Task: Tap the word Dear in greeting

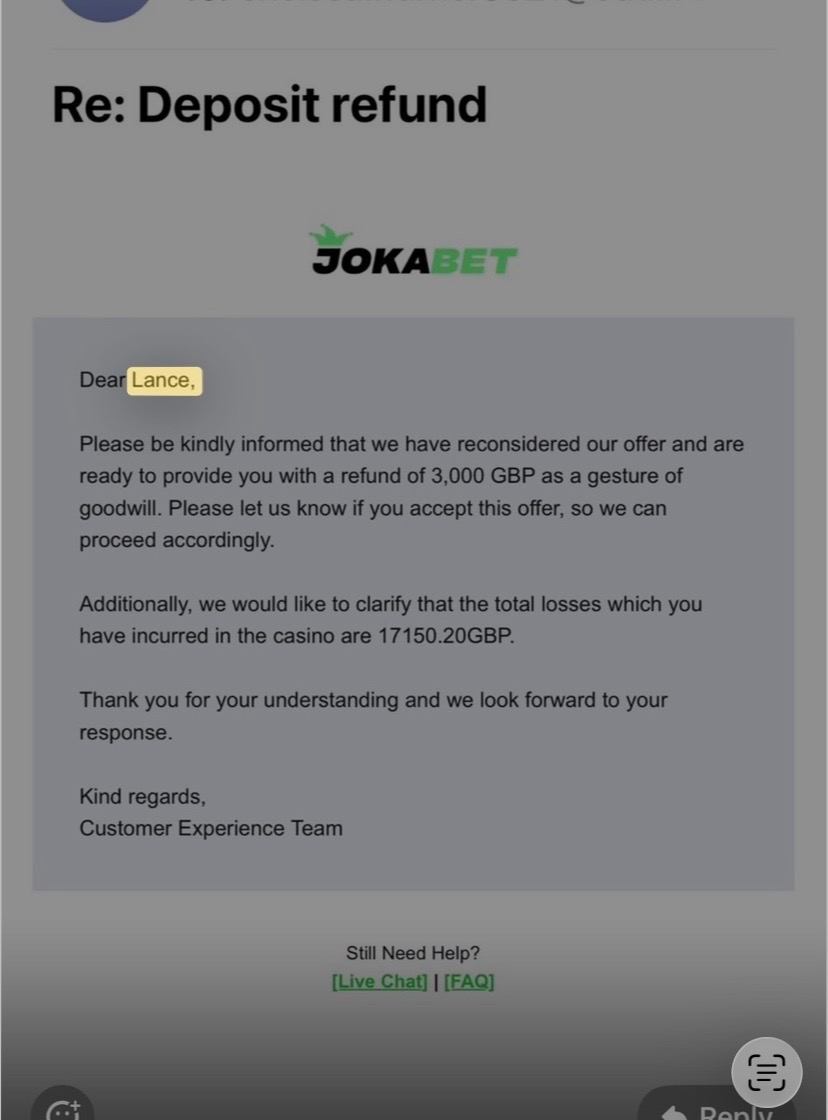Action: tap(102, 380)
